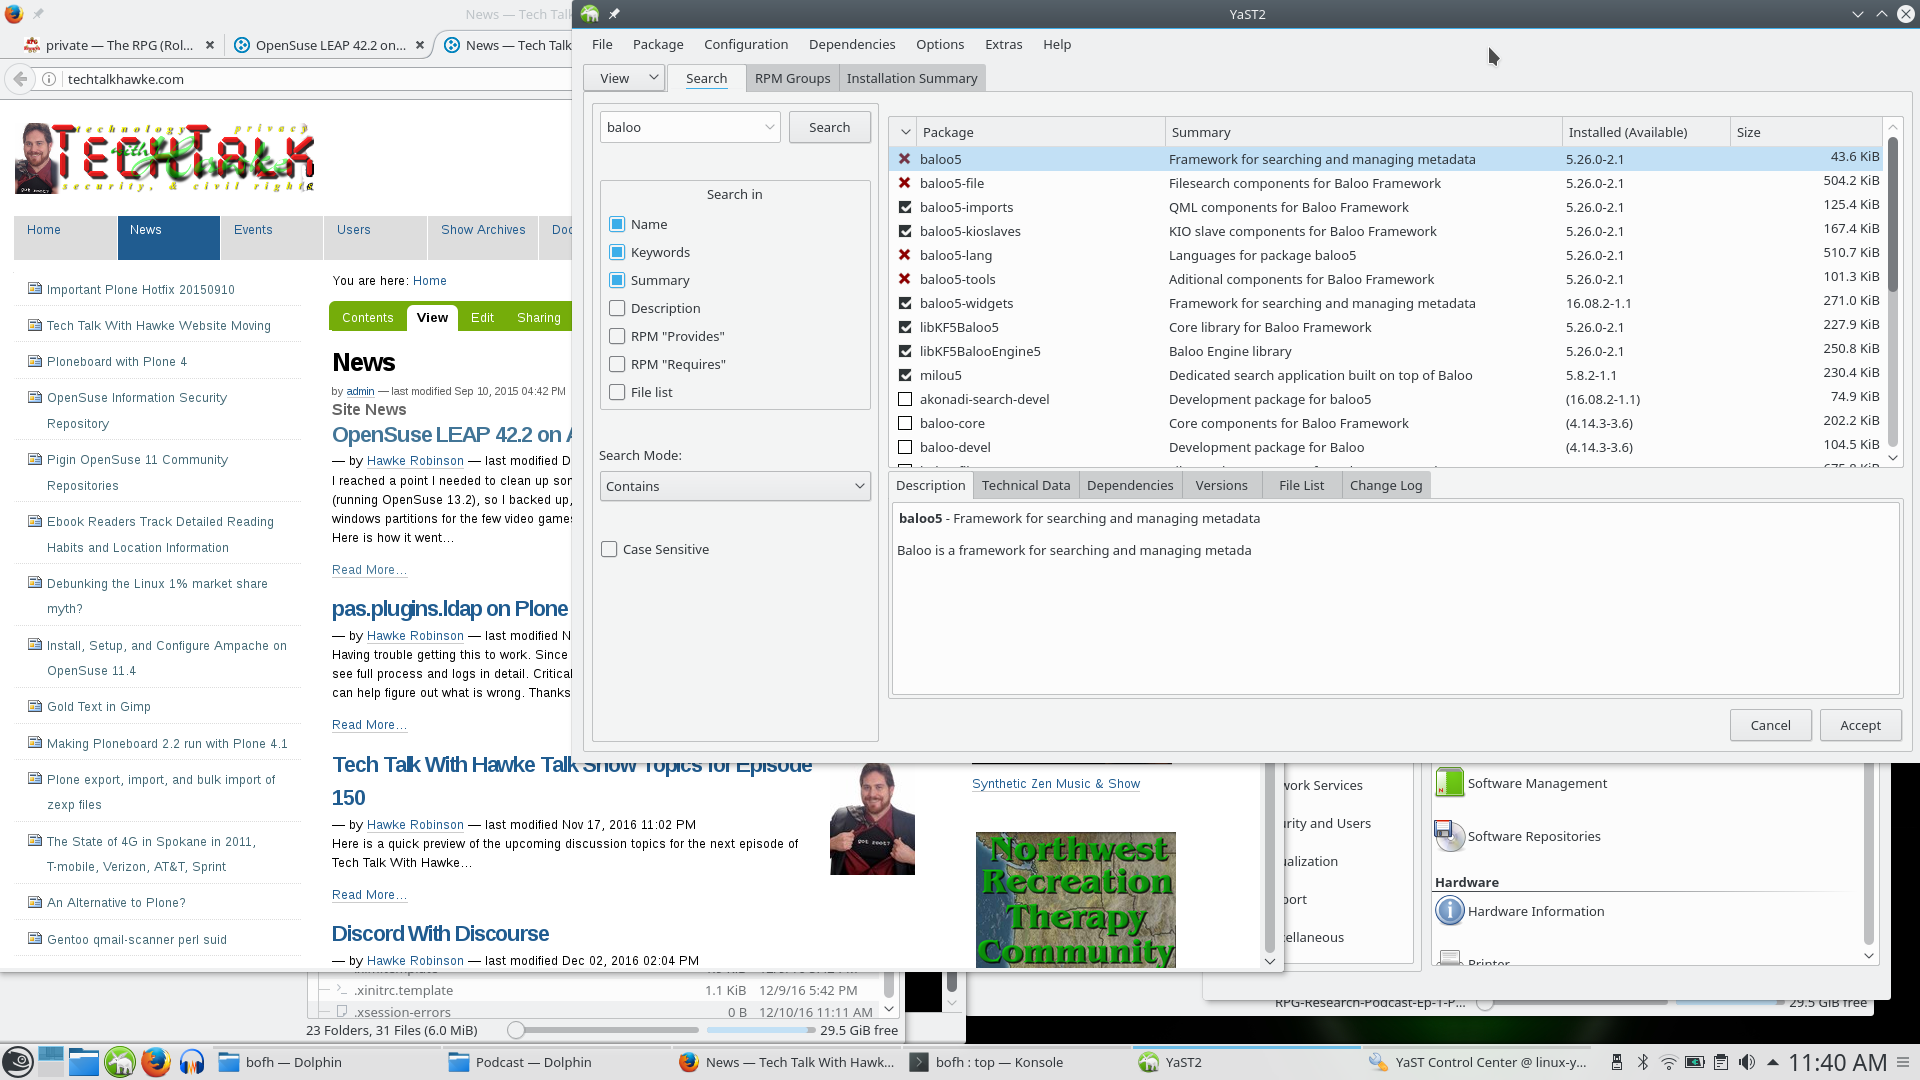Open Hardware Information icon

click(1449, 911)
